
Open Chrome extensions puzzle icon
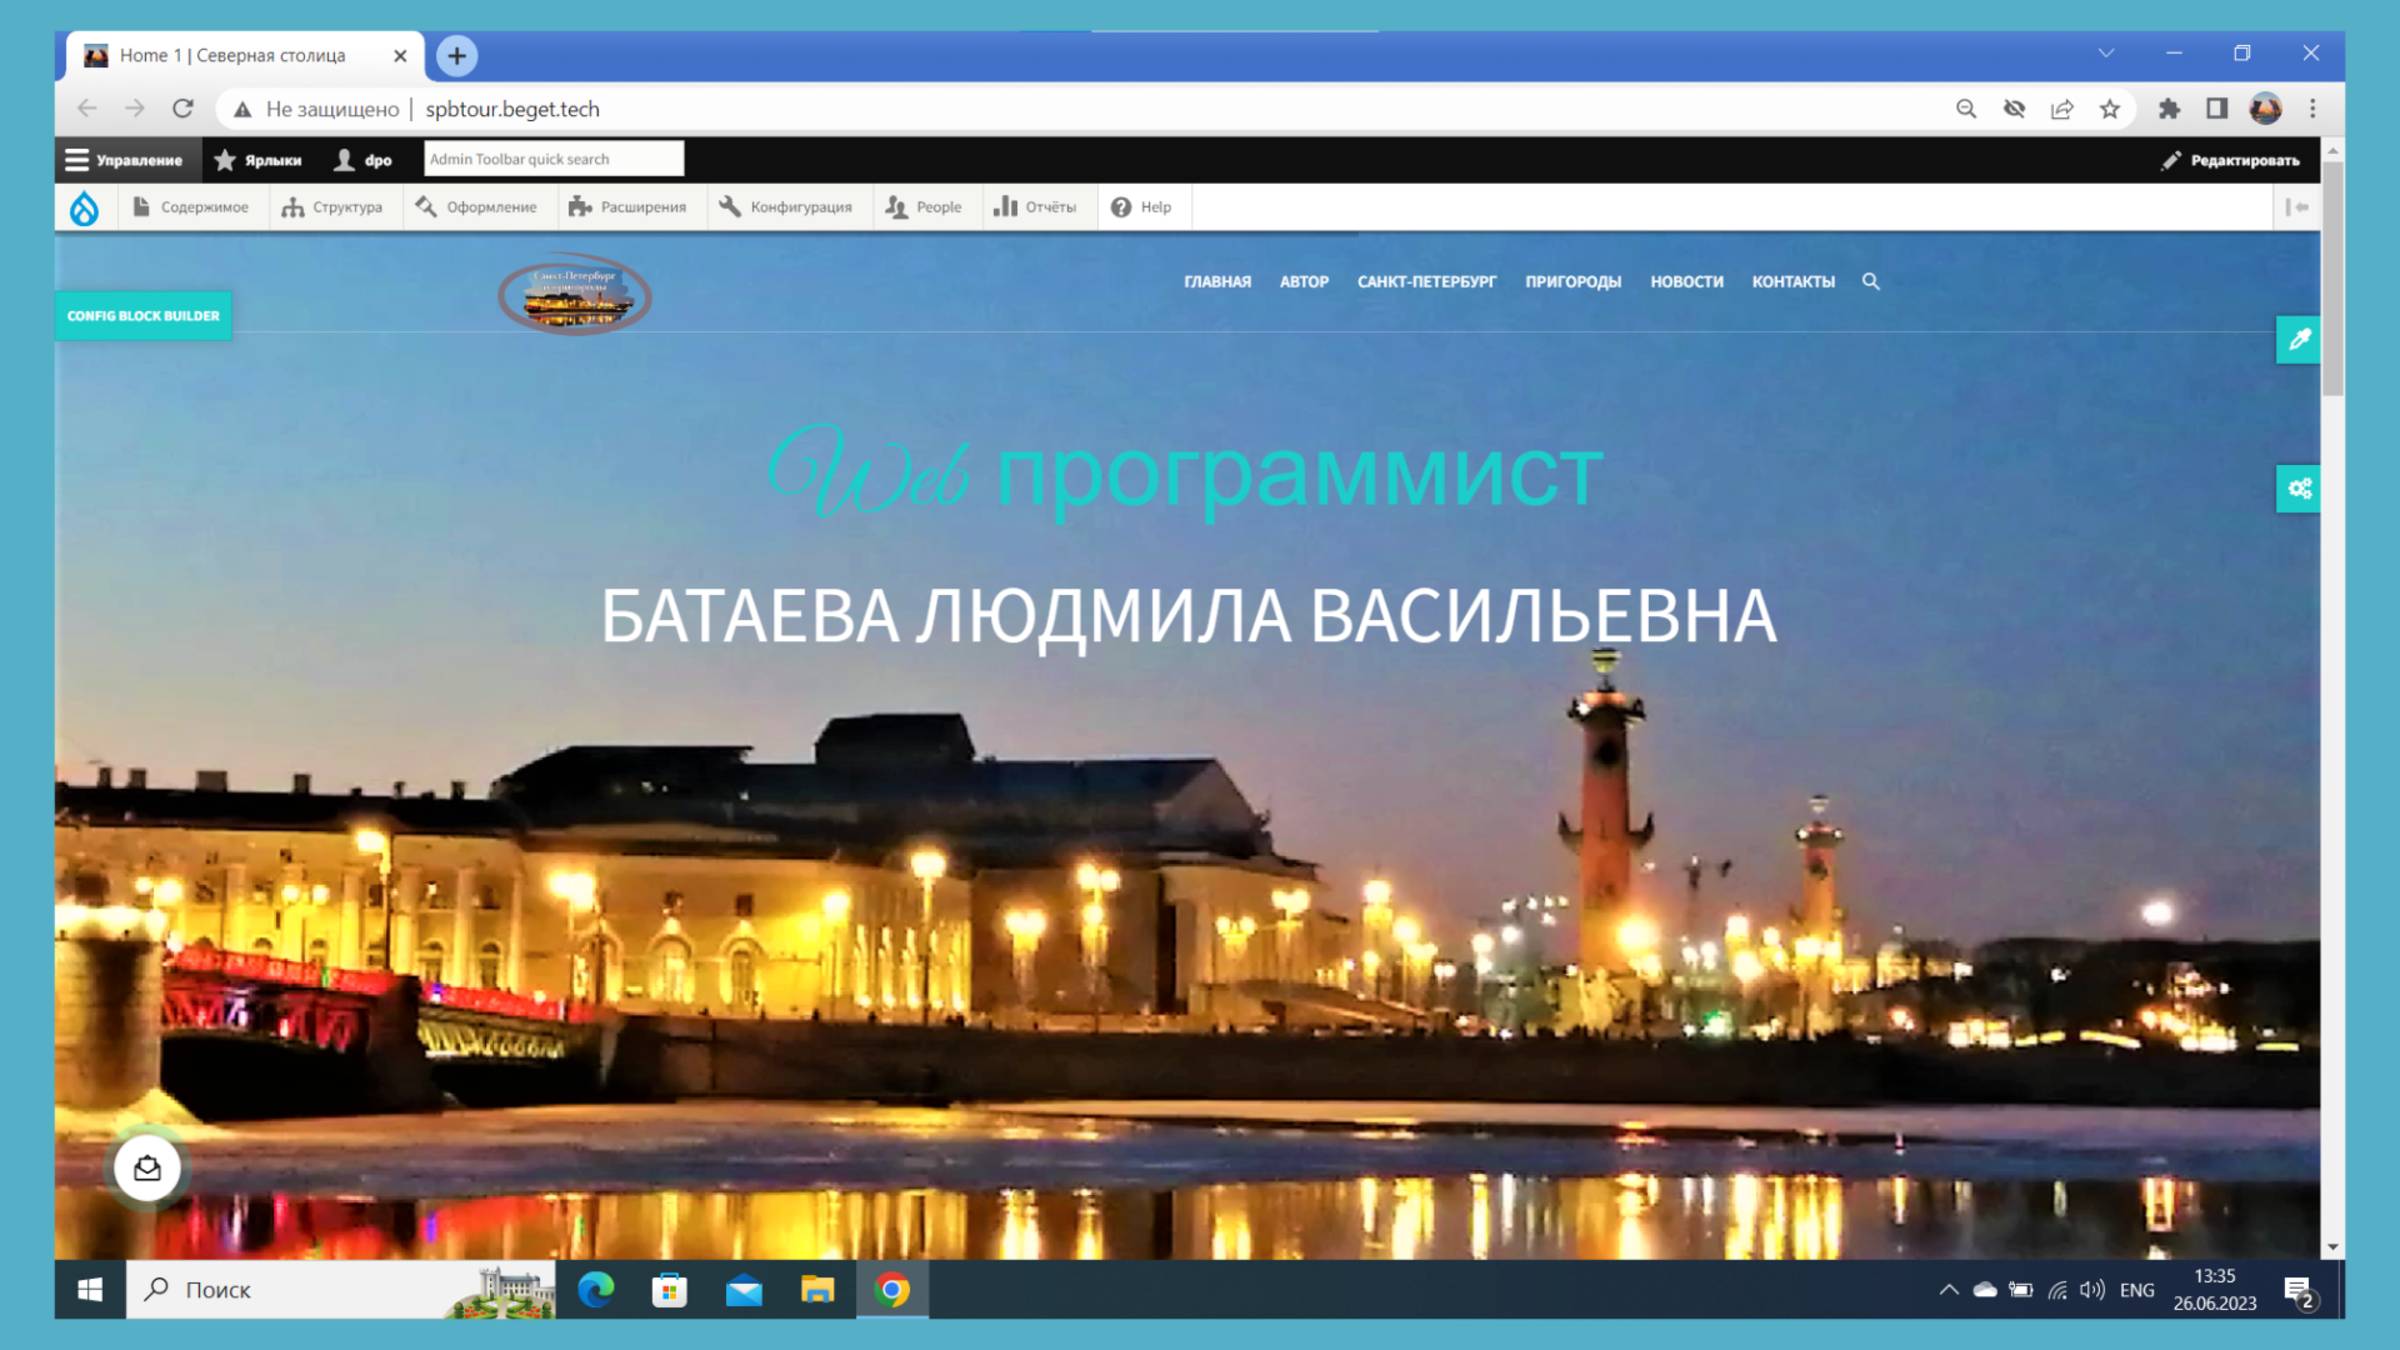tap(2168, 109)
